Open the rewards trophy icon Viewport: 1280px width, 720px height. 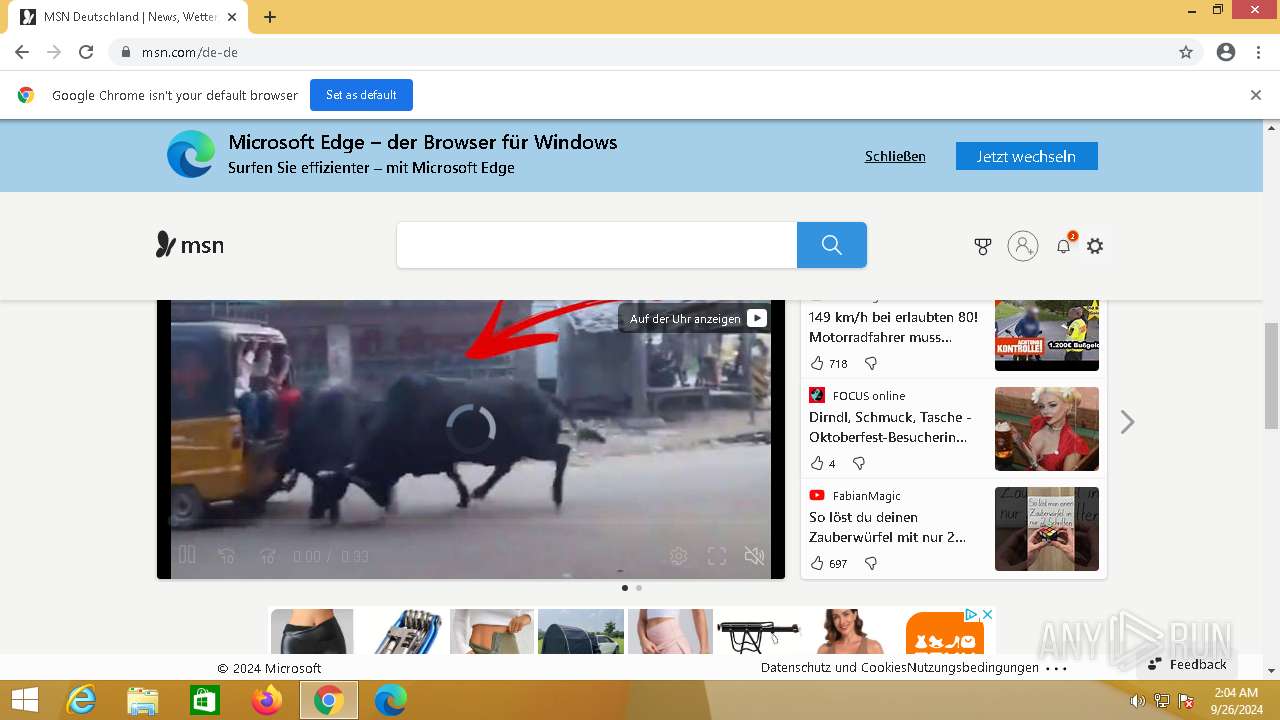(983, 246)
